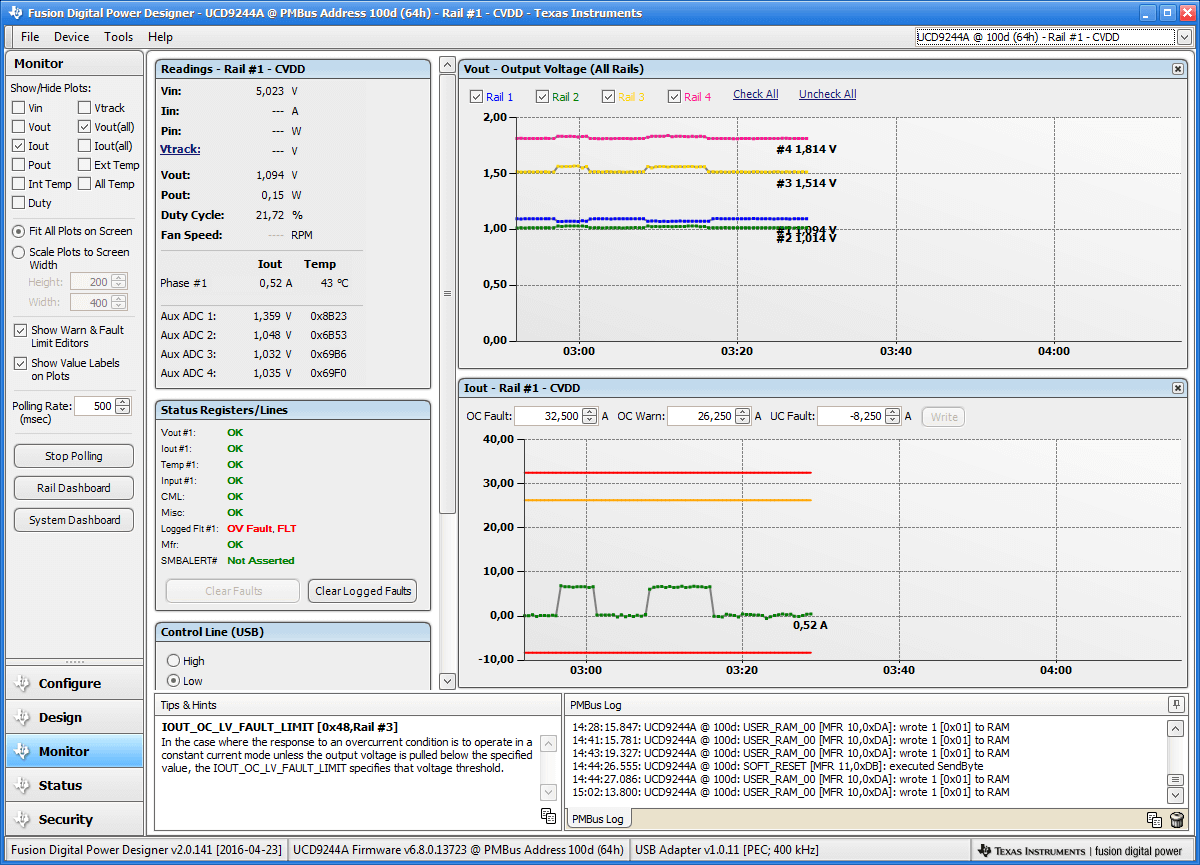Image resolution: width=1200 pixels, height=865 pixels.
Task: Adjust UC Fault limit stepper
Action: coord(893,416)
